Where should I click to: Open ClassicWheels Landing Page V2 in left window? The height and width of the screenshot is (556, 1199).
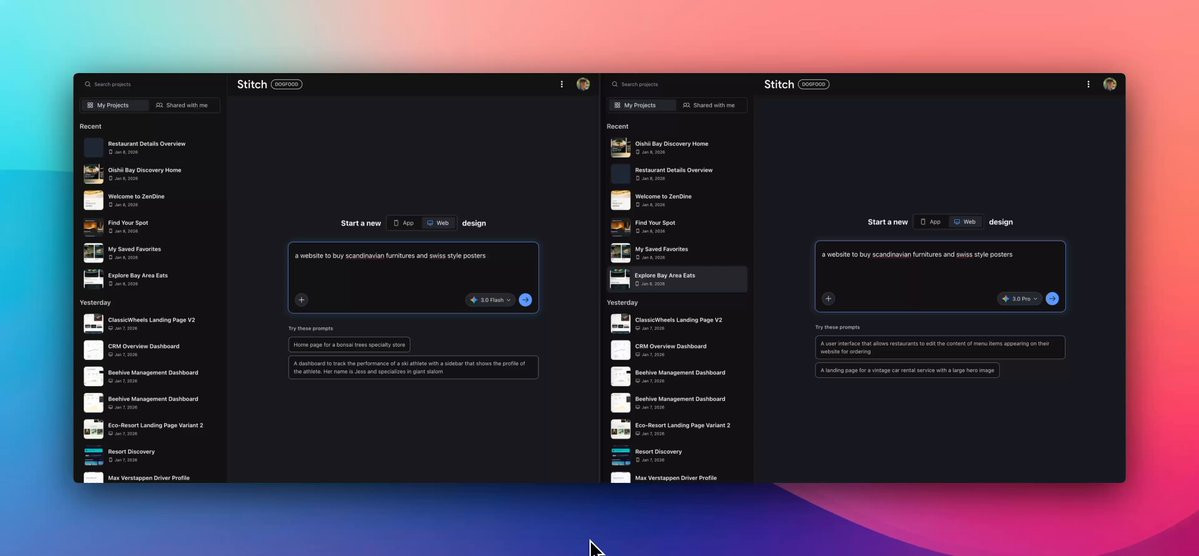(151, 324)
